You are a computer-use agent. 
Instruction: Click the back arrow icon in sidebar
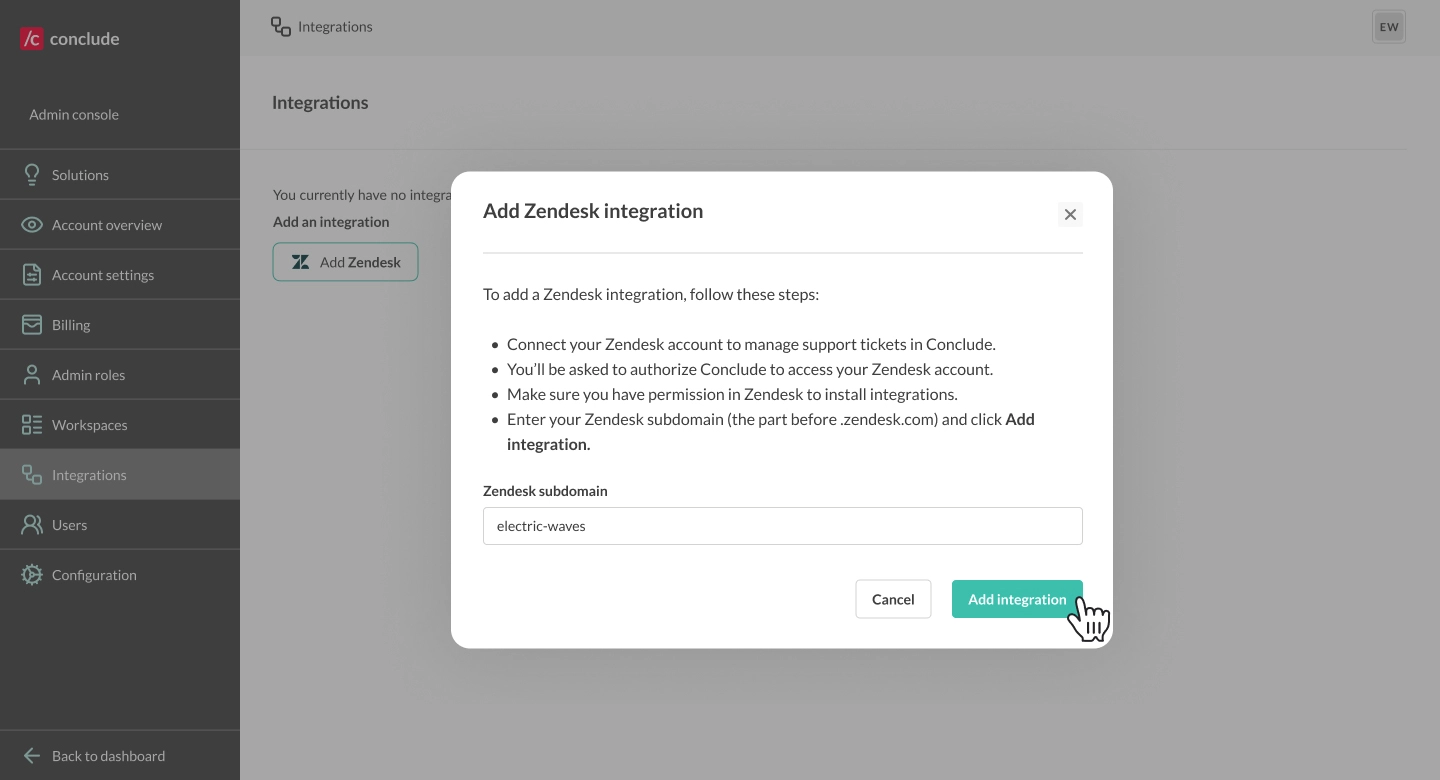coord(32,756)
